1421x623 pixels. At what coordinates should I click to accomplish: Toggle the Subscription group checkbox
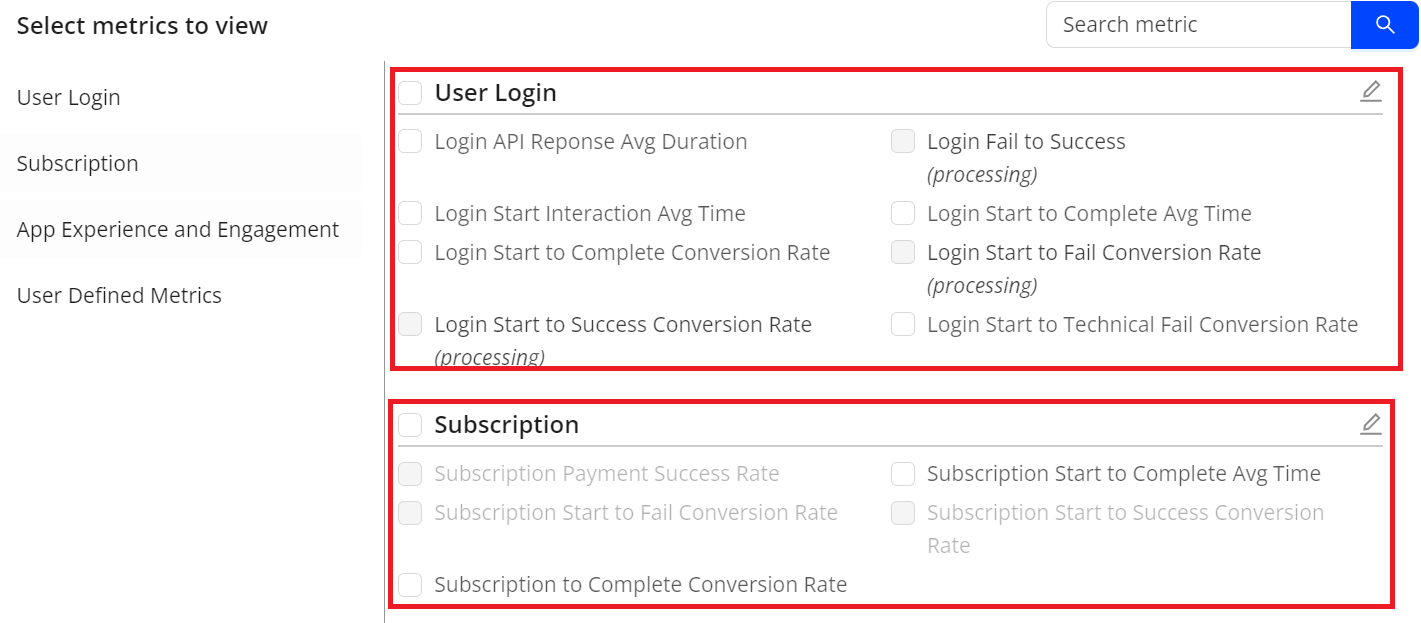410,425
